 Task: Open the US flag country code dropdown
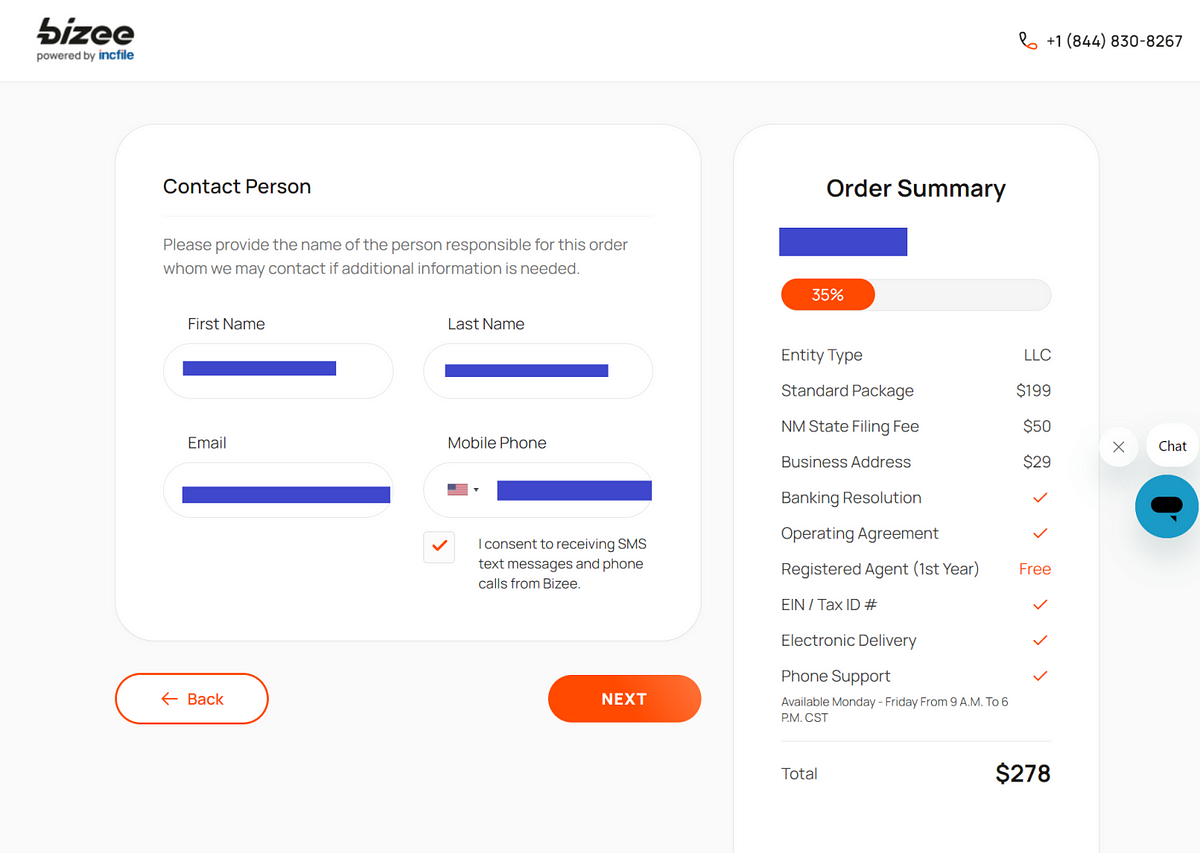(463, 490)
